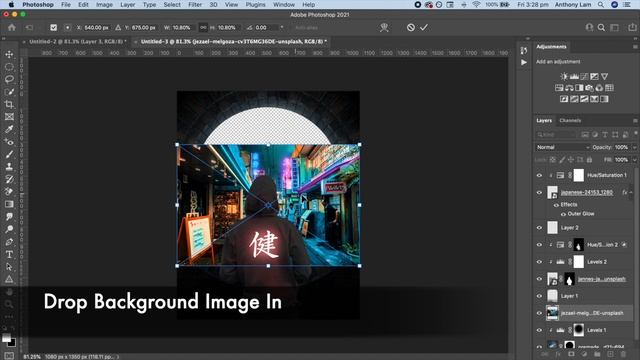Click the delete layer trash icon
The image size is (640, 360).
[x=623, y=354]
